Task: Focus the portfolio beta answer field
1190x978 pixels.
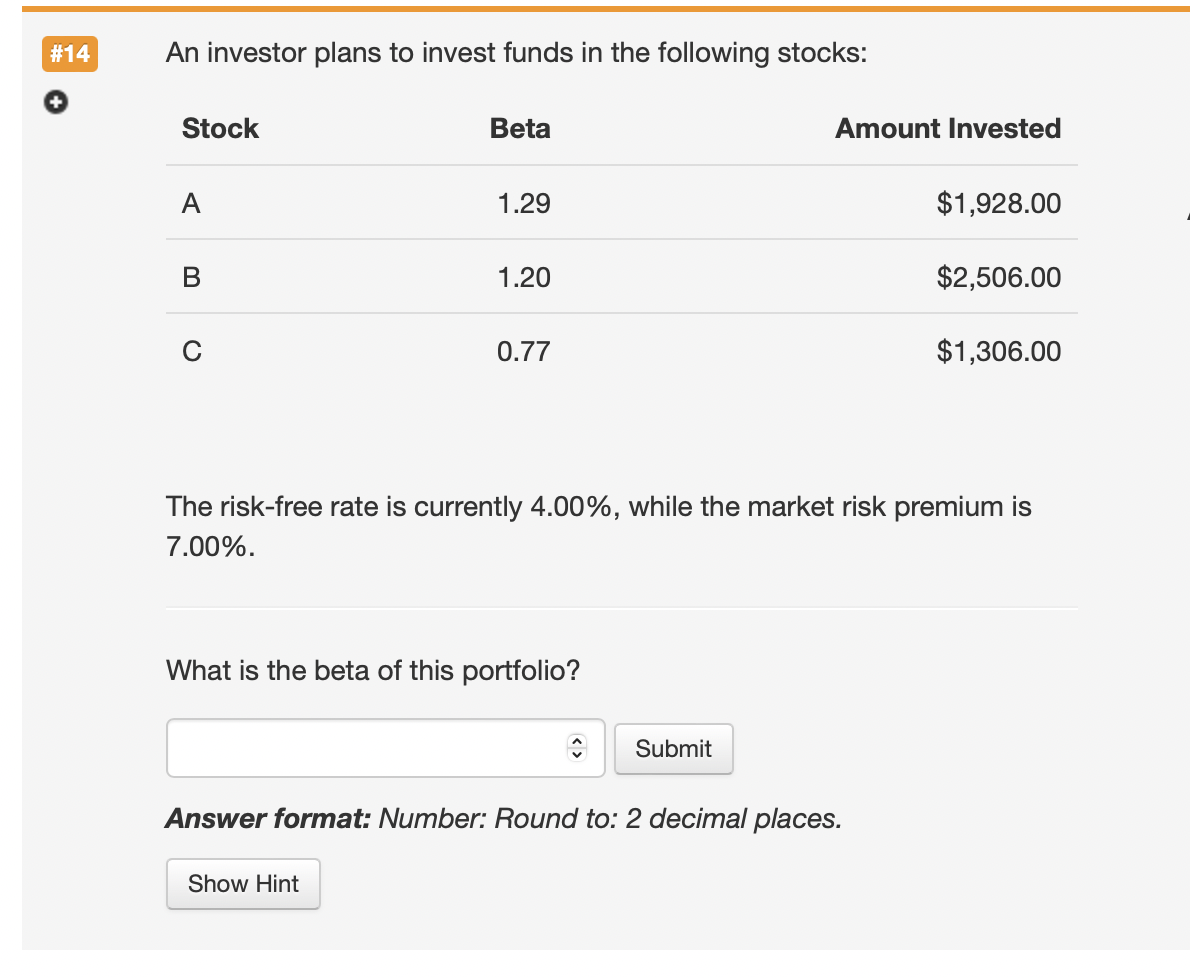Action: point(365,748)
